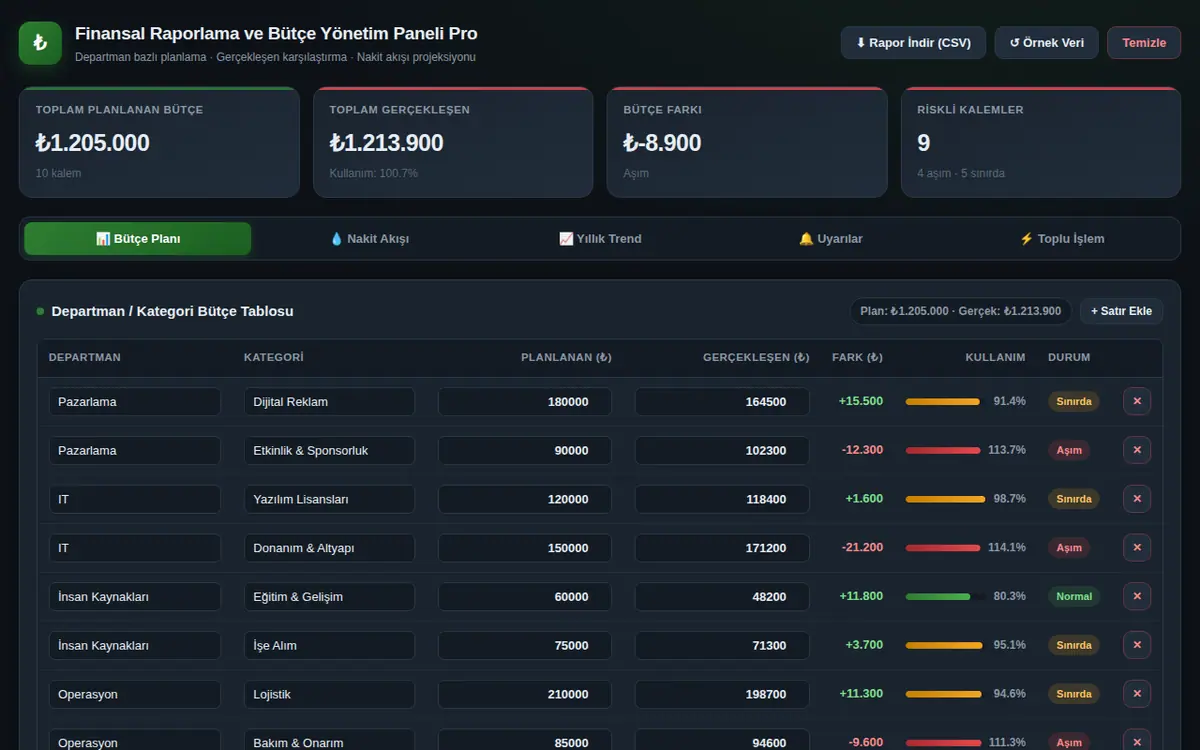The image size is (1200, 750).
Task: Delete the Etkinlik & Sponsorluk row
Action: [x=1137, y=450]
